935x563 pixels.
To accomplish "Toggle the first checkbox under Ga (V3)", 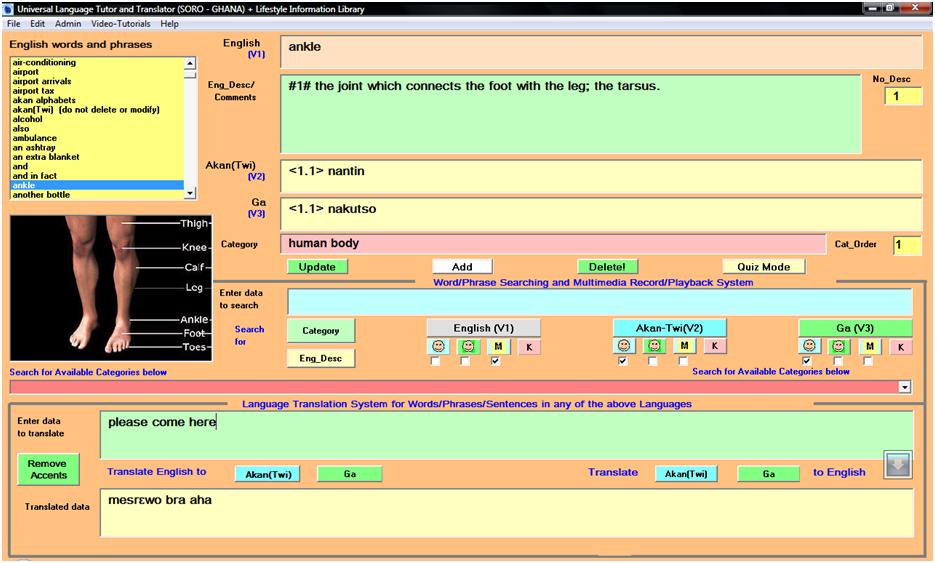I will tap(808, 362).
